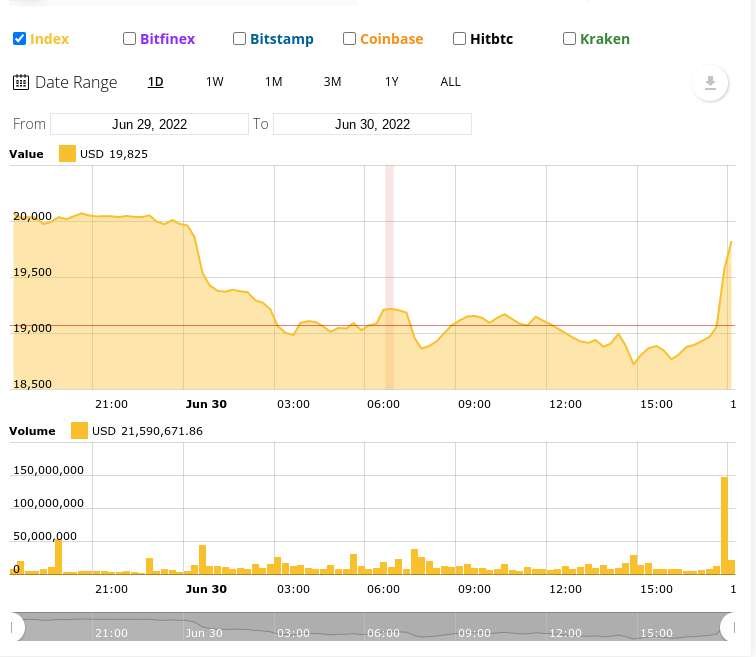Screen dimensions: 756x657
Task: Open the From date field
Action: tap(149, 124)
